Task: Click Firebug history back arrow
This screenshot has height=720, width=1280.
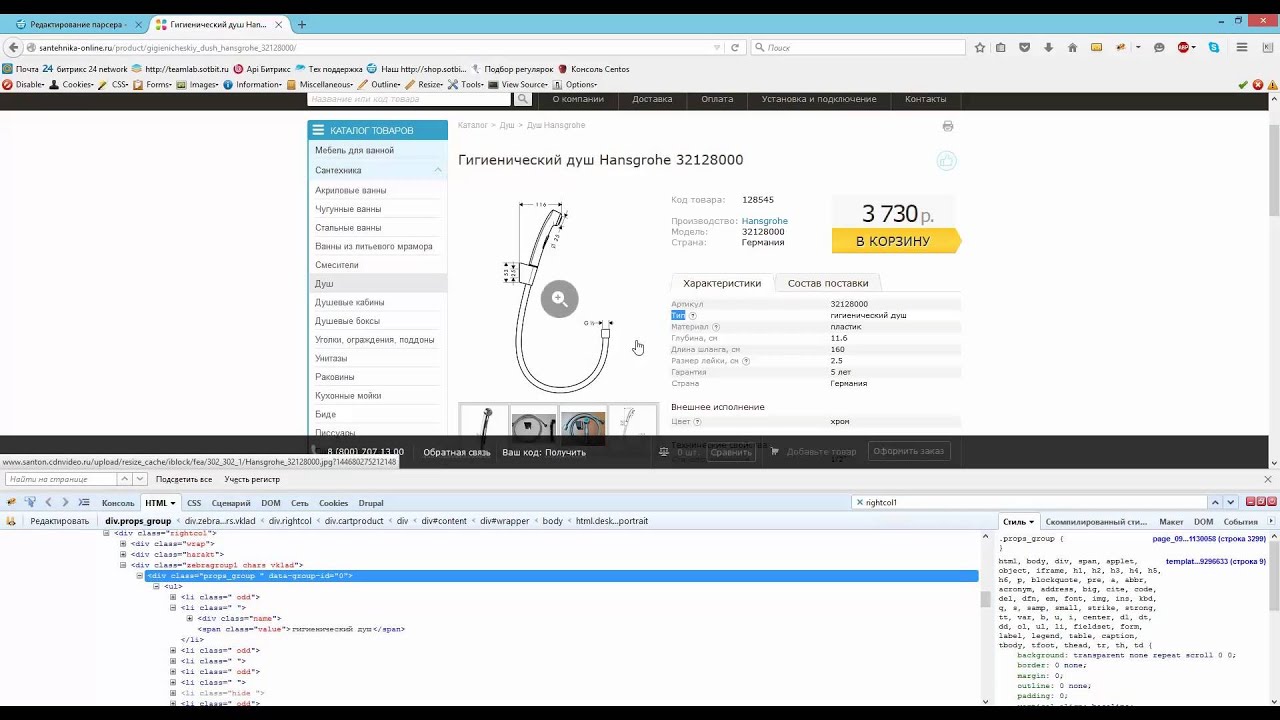Action: 48,502
